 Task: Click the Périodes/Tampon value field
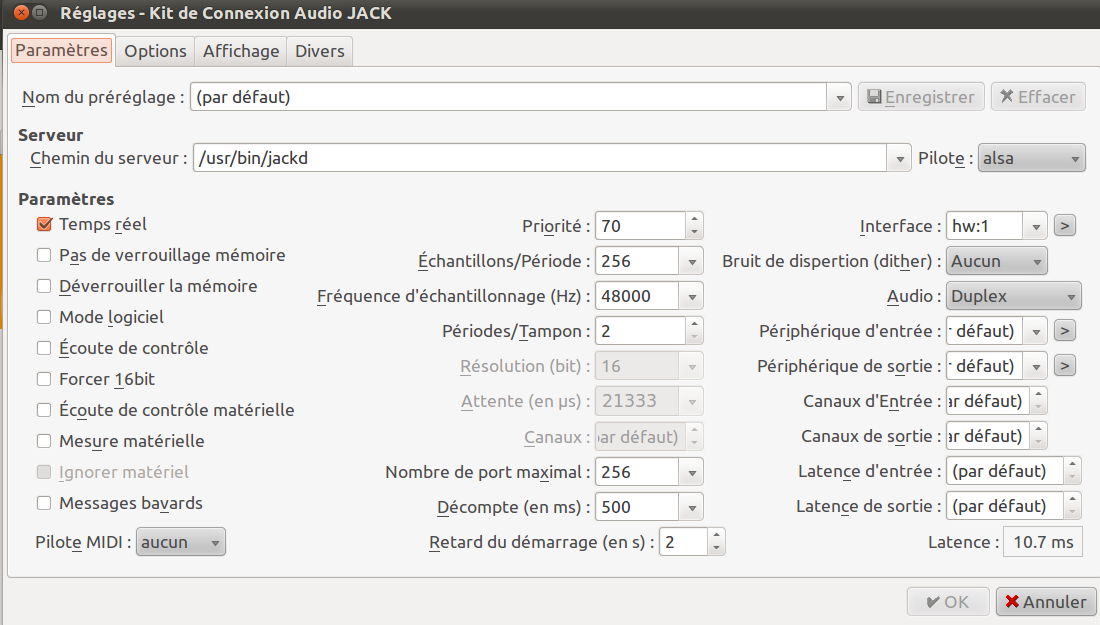(640, 331)
